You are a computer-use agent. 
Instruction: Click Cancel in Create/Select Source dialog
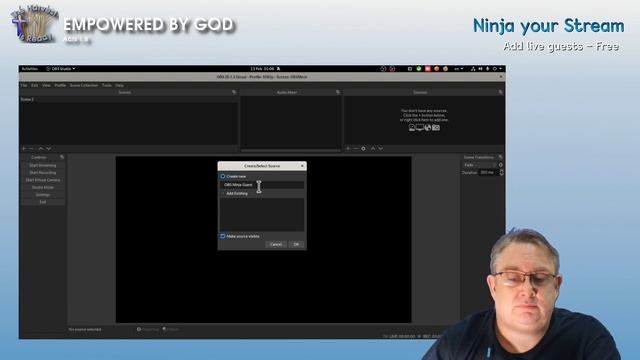276,244
